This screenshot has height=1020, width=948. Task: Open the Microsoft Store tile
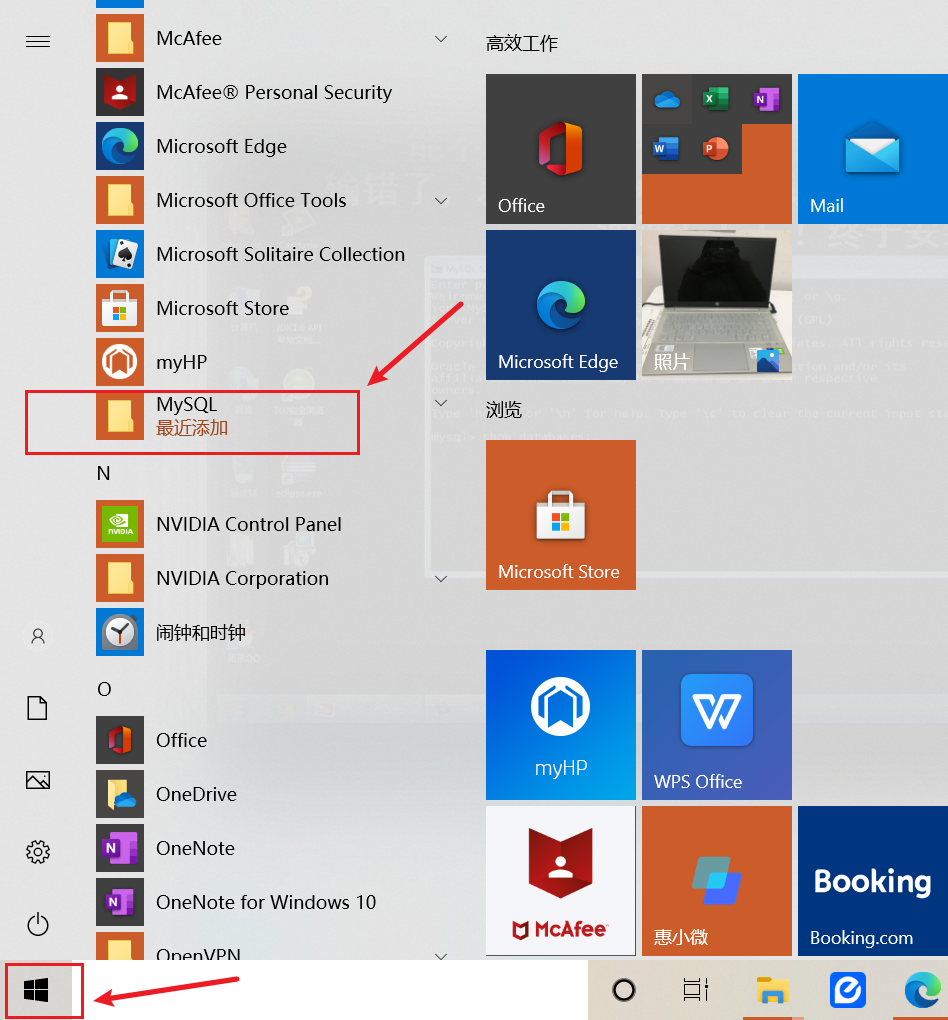[x=561, y=515]
